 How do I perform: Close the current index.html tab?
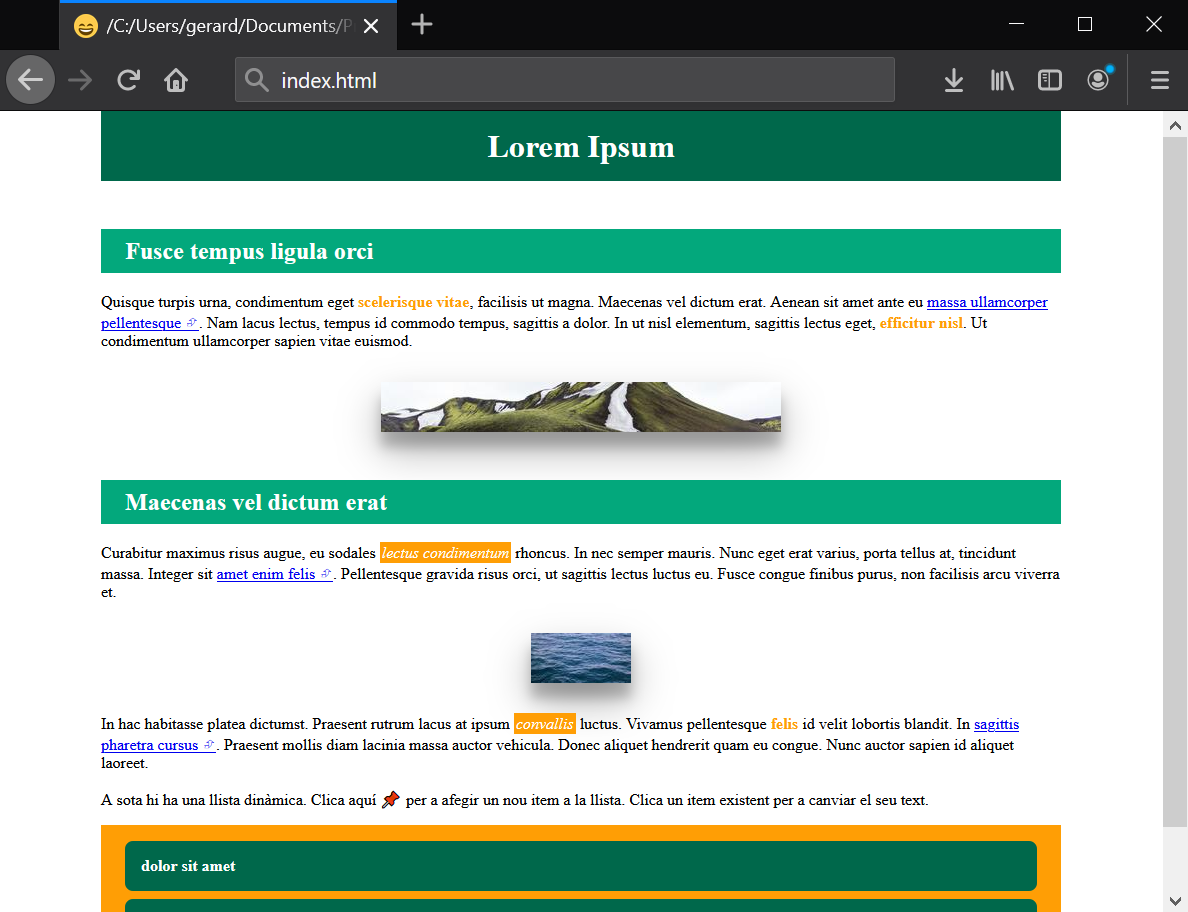[371, 26]
